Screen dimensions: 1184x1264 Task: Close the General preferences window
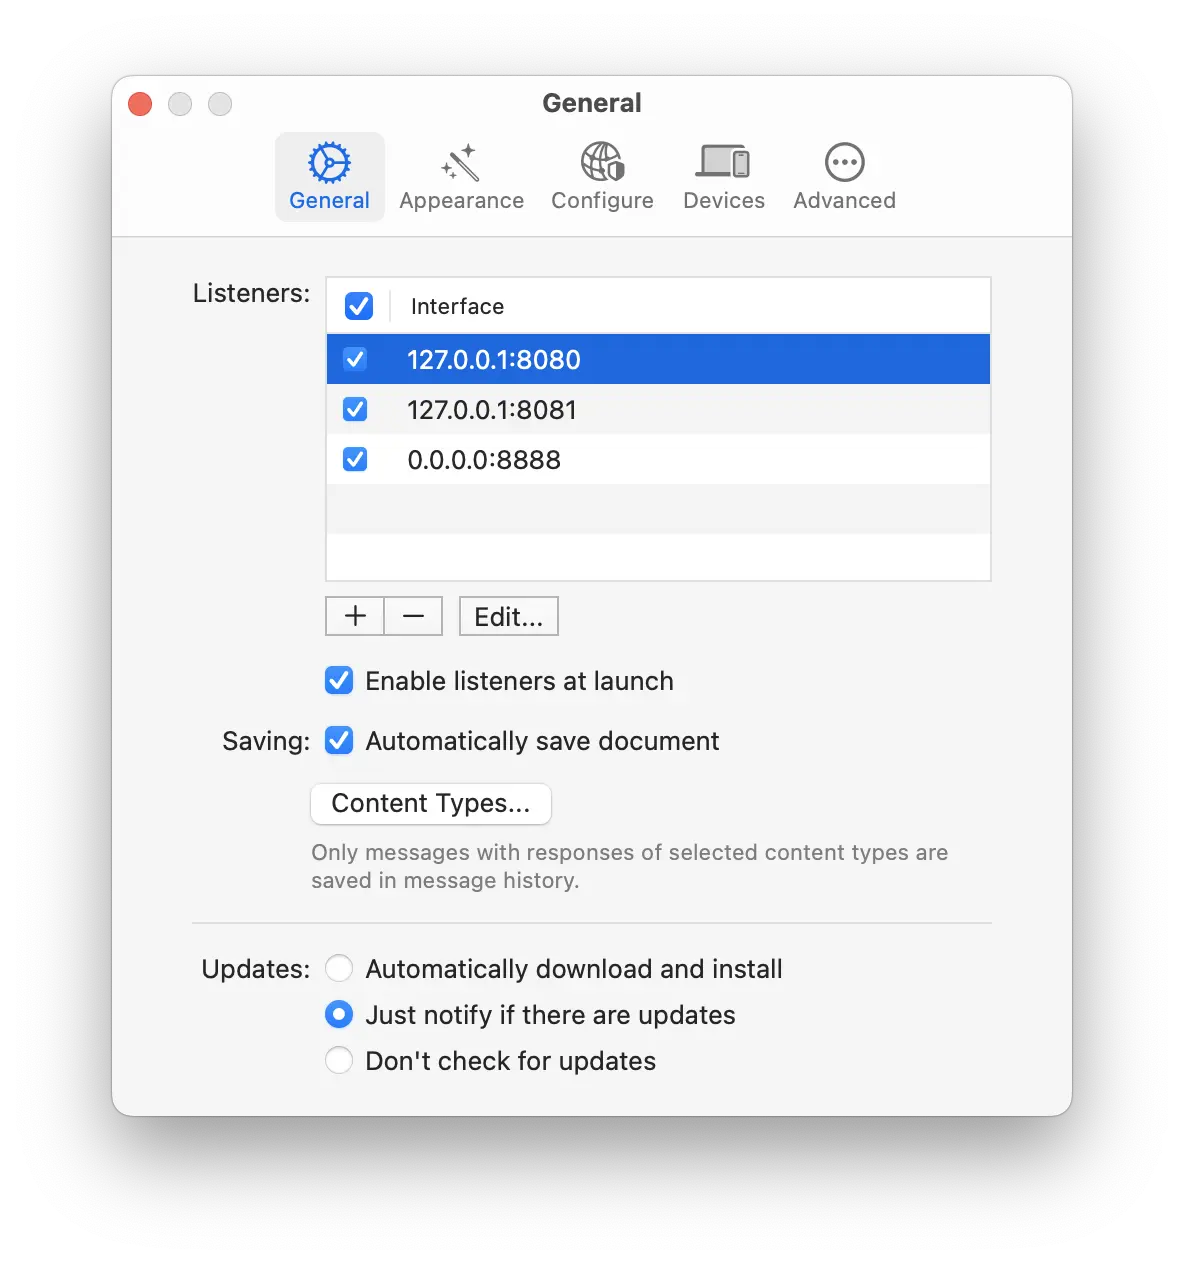click(140, 104)
